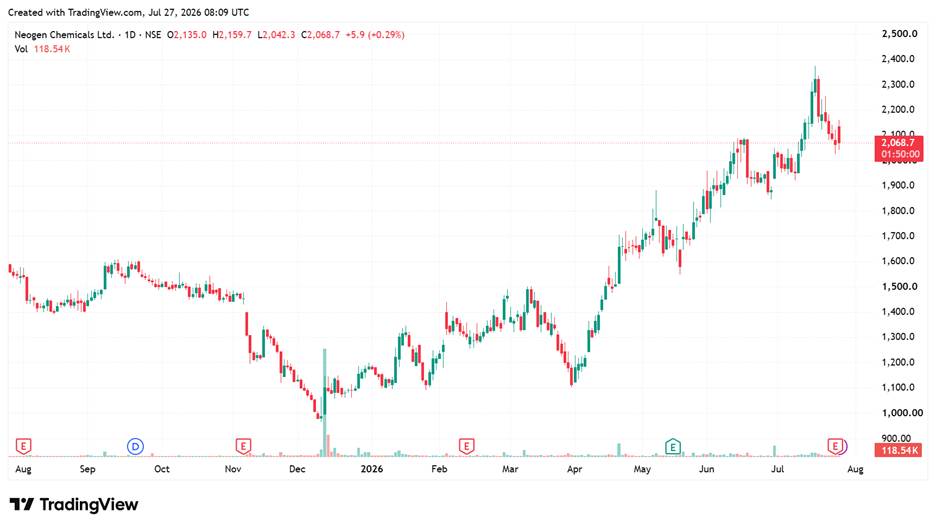Click the Sep label on the time axis

pos(88,469)
